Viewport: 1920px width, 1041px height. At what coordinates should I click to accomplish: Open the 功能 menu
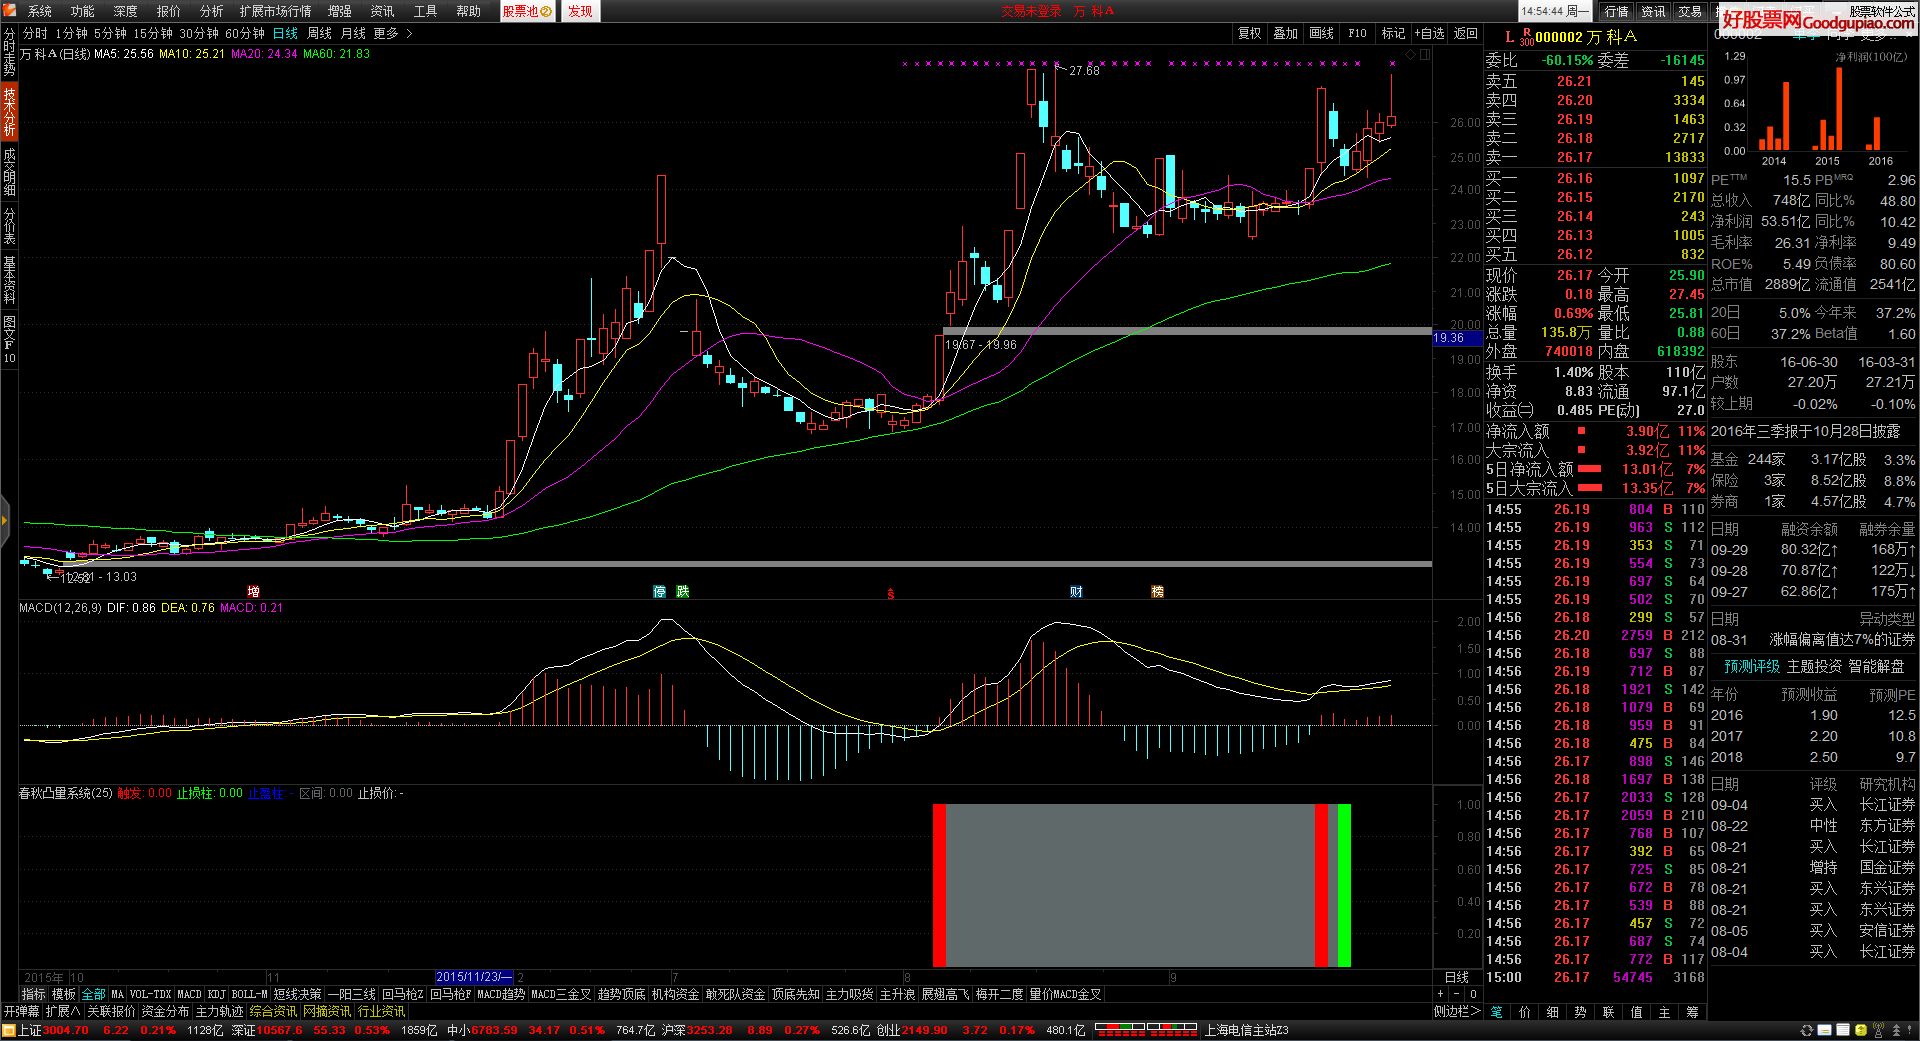[x=83, y=11]
